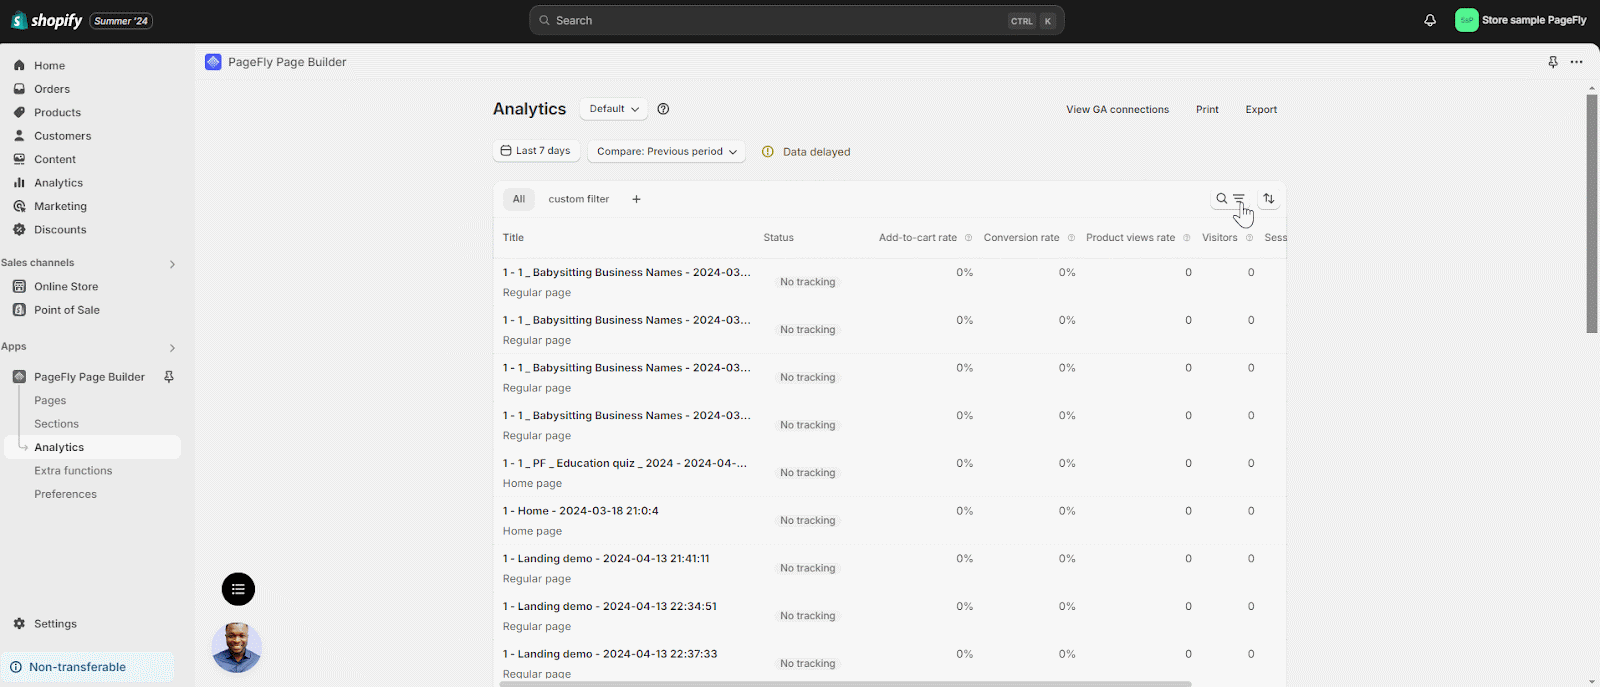Click the Export button
1600x687 pixels.
click(x=1261, y=110)
